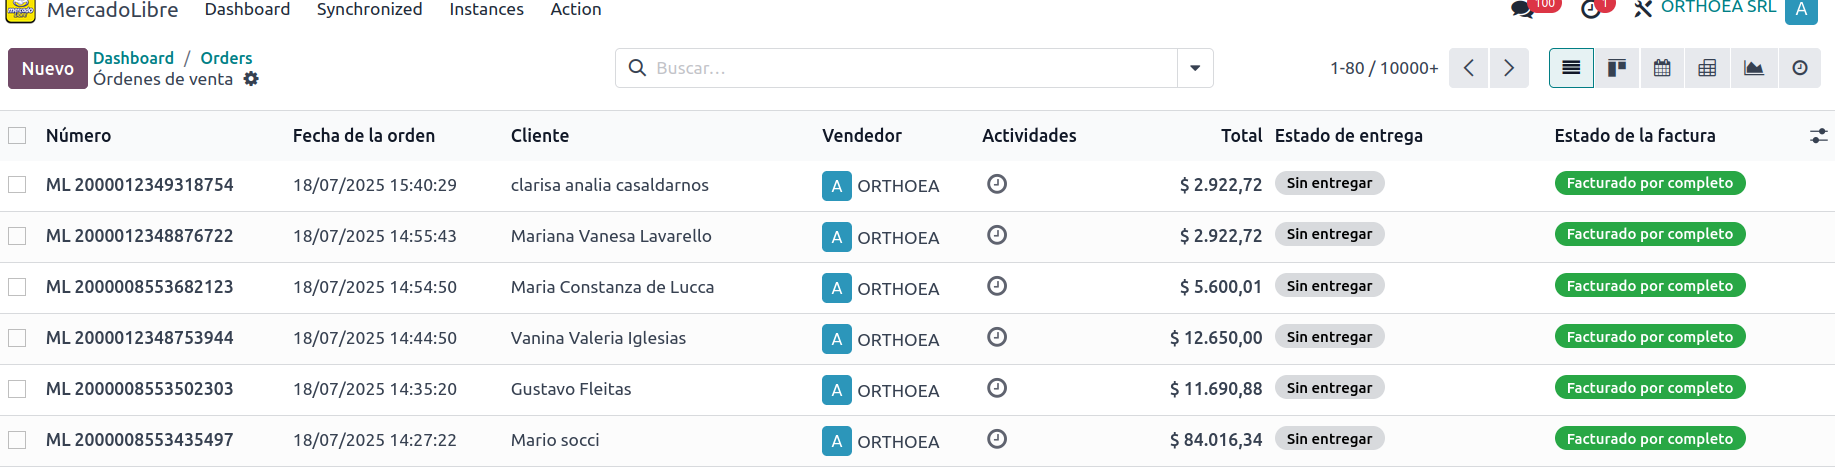
Task: Go to the next page of records
Action: tap(1509, 68)
